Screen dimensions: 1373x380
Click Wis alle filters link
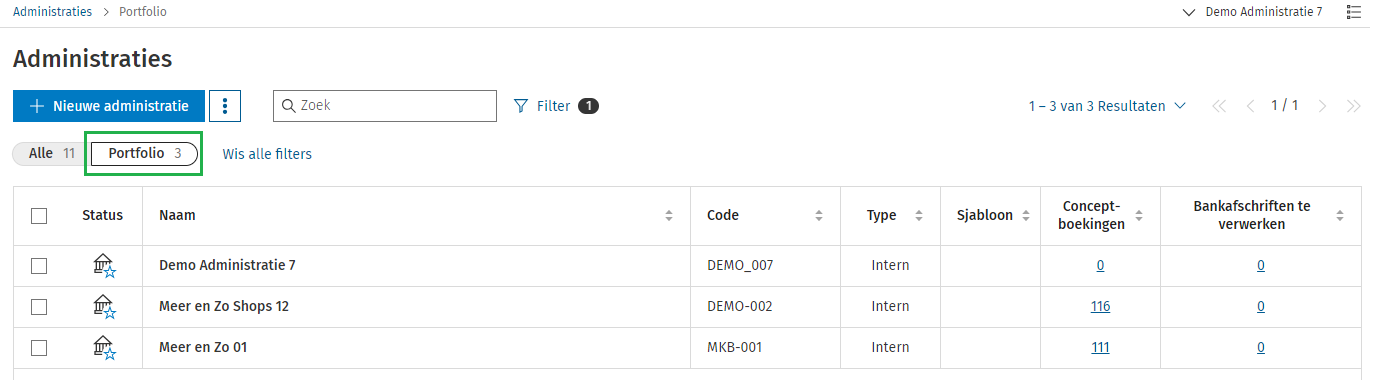pos(267,154)
